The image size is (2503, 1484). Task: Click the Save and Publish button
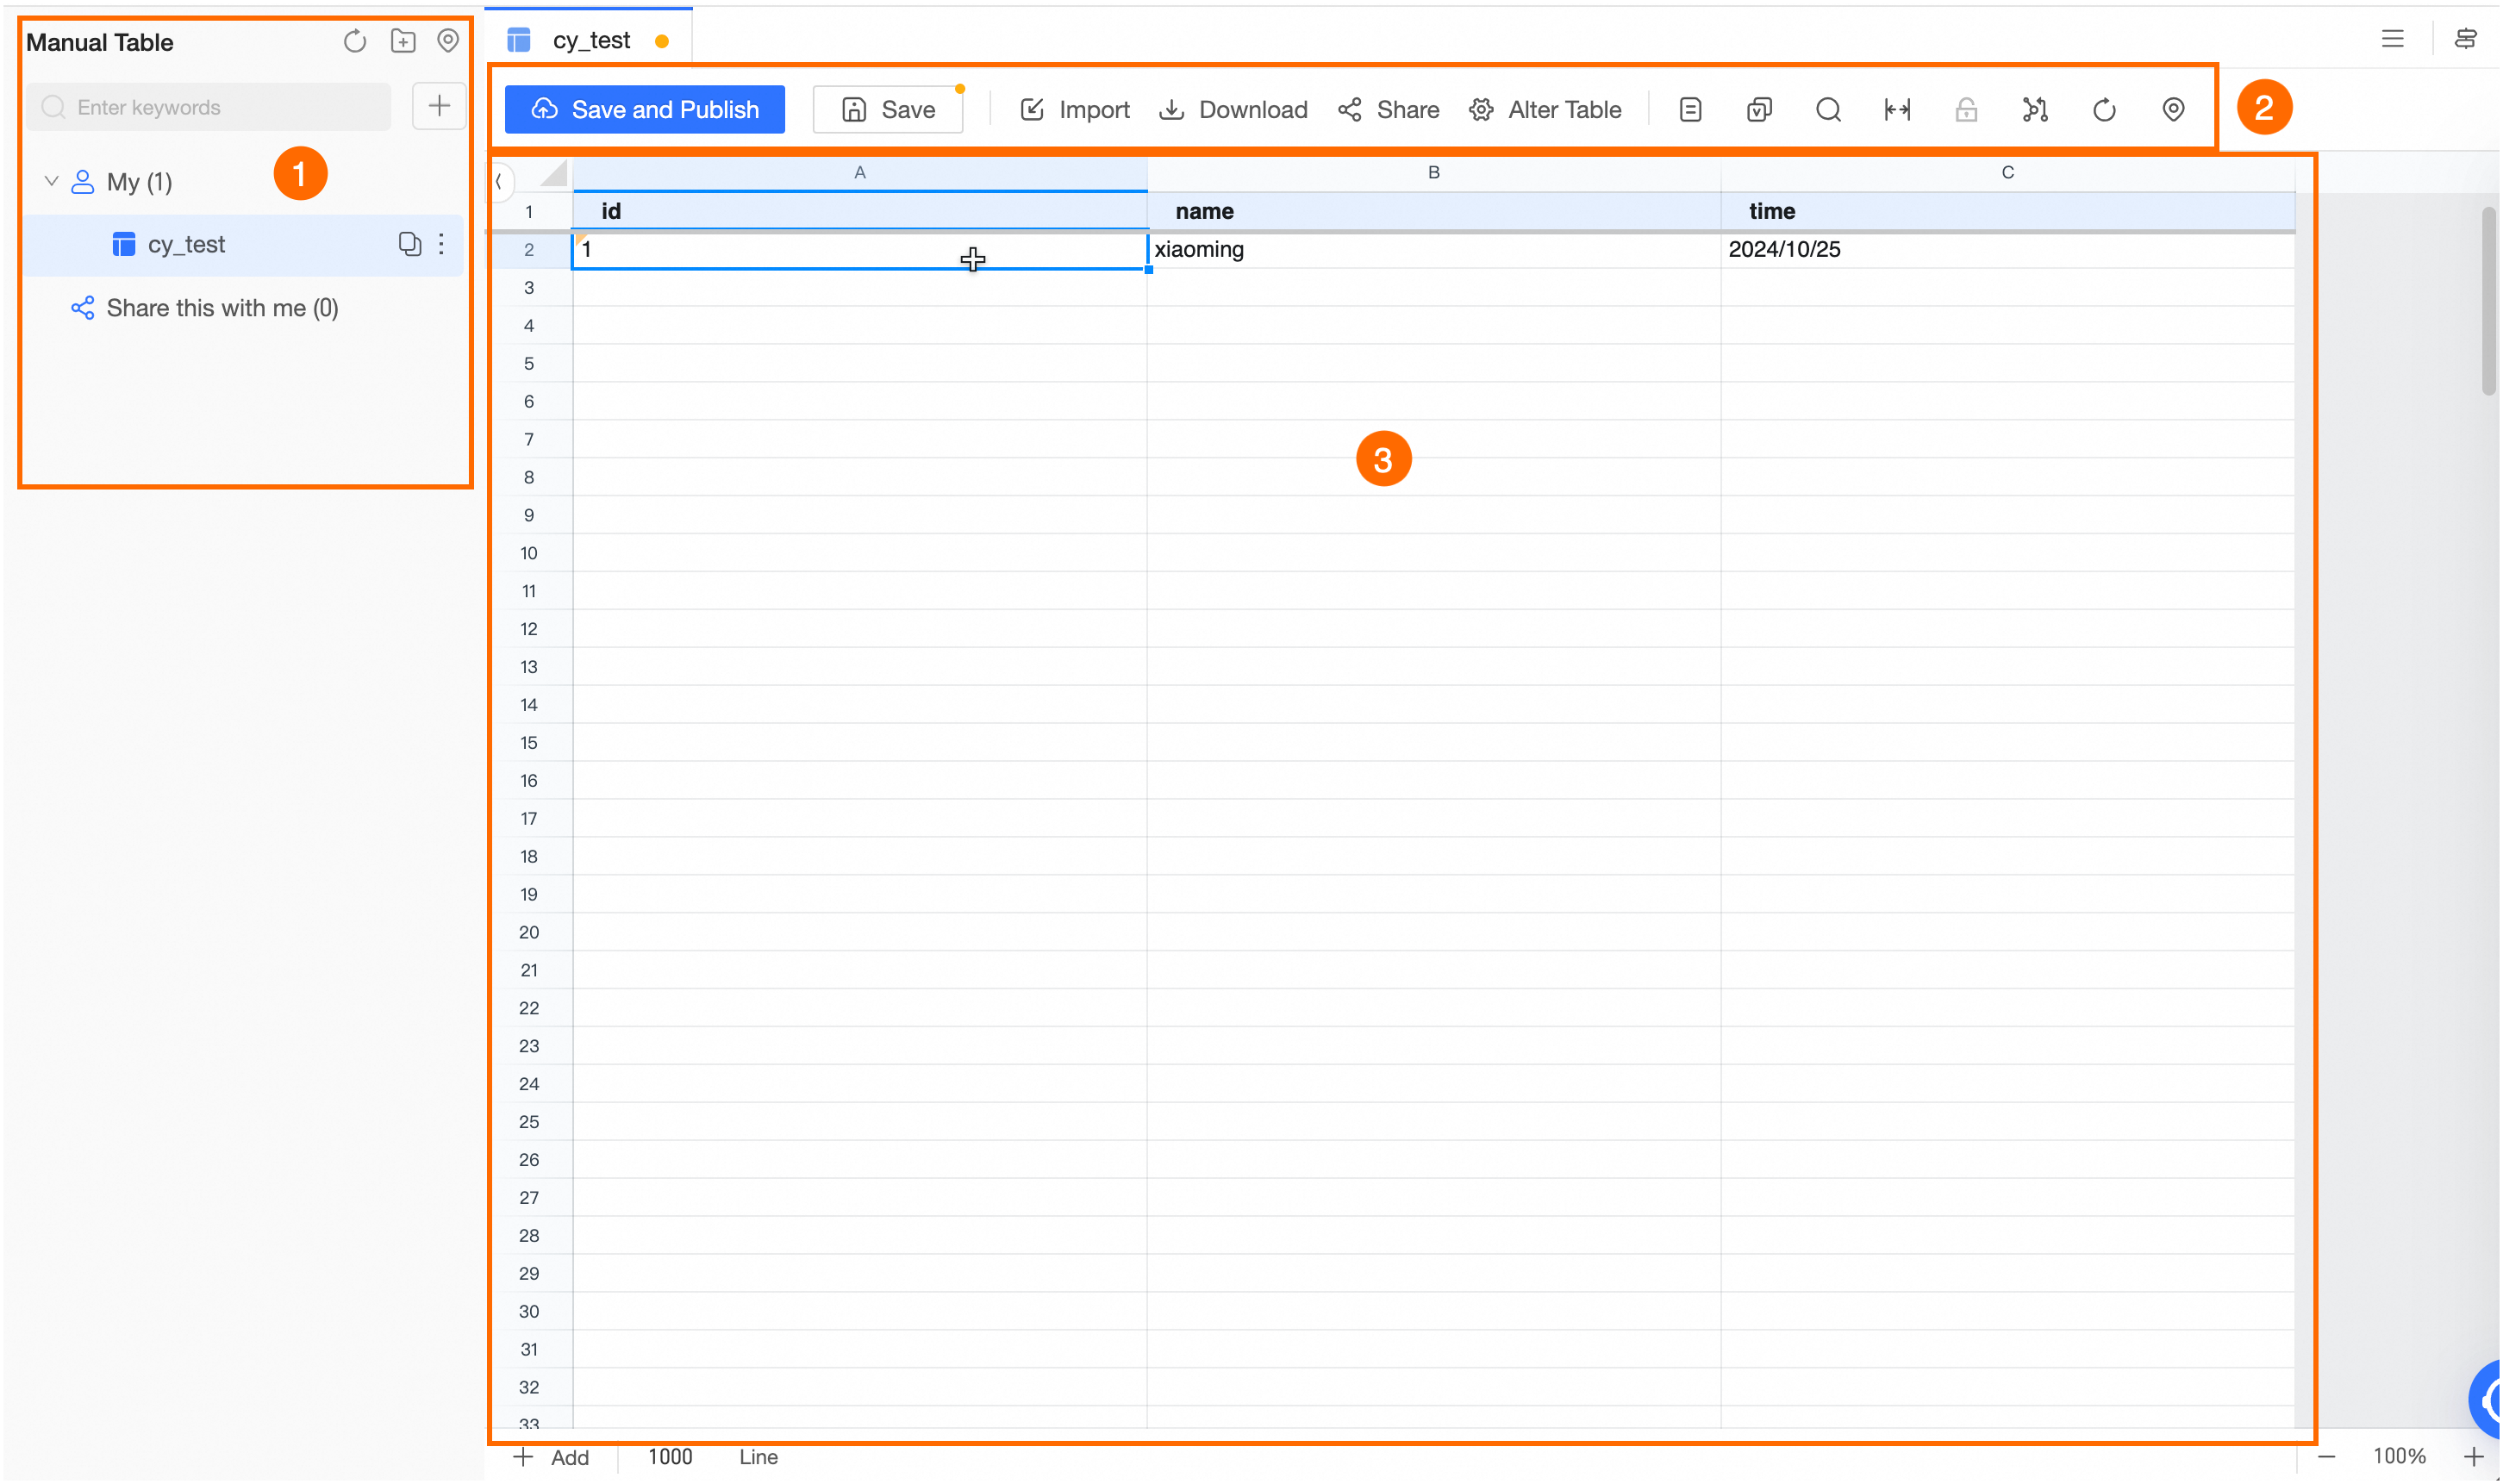click(x=644, y=109)
